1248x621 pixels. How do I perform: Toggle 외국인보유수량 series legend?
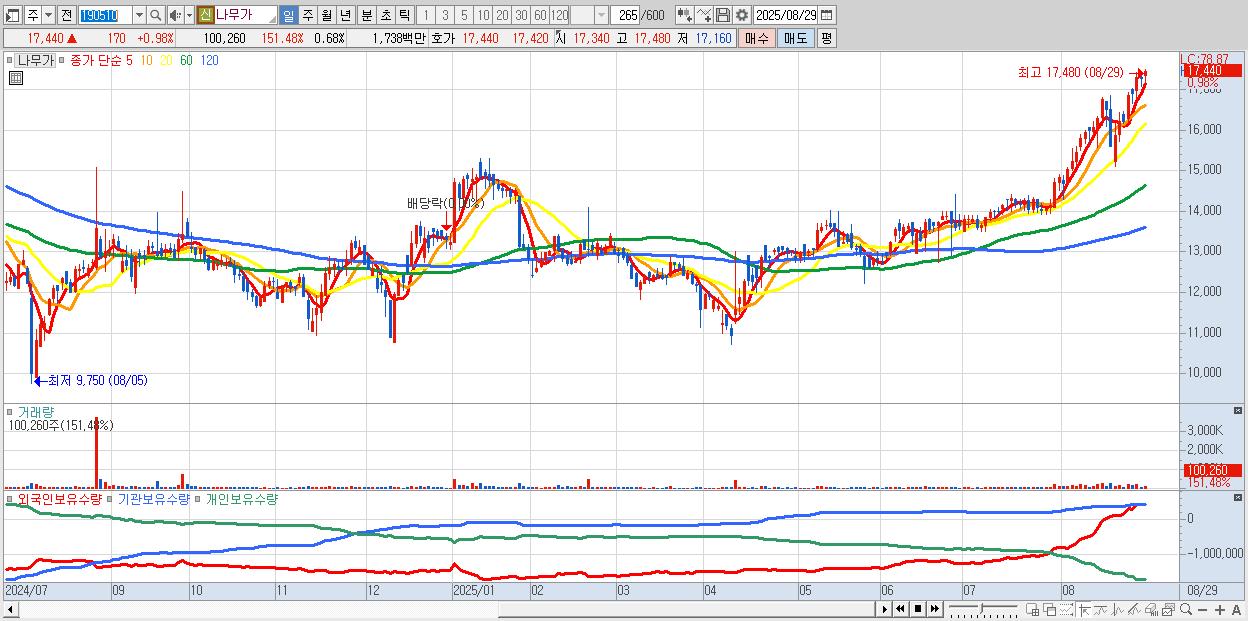[x=60, y=498]
